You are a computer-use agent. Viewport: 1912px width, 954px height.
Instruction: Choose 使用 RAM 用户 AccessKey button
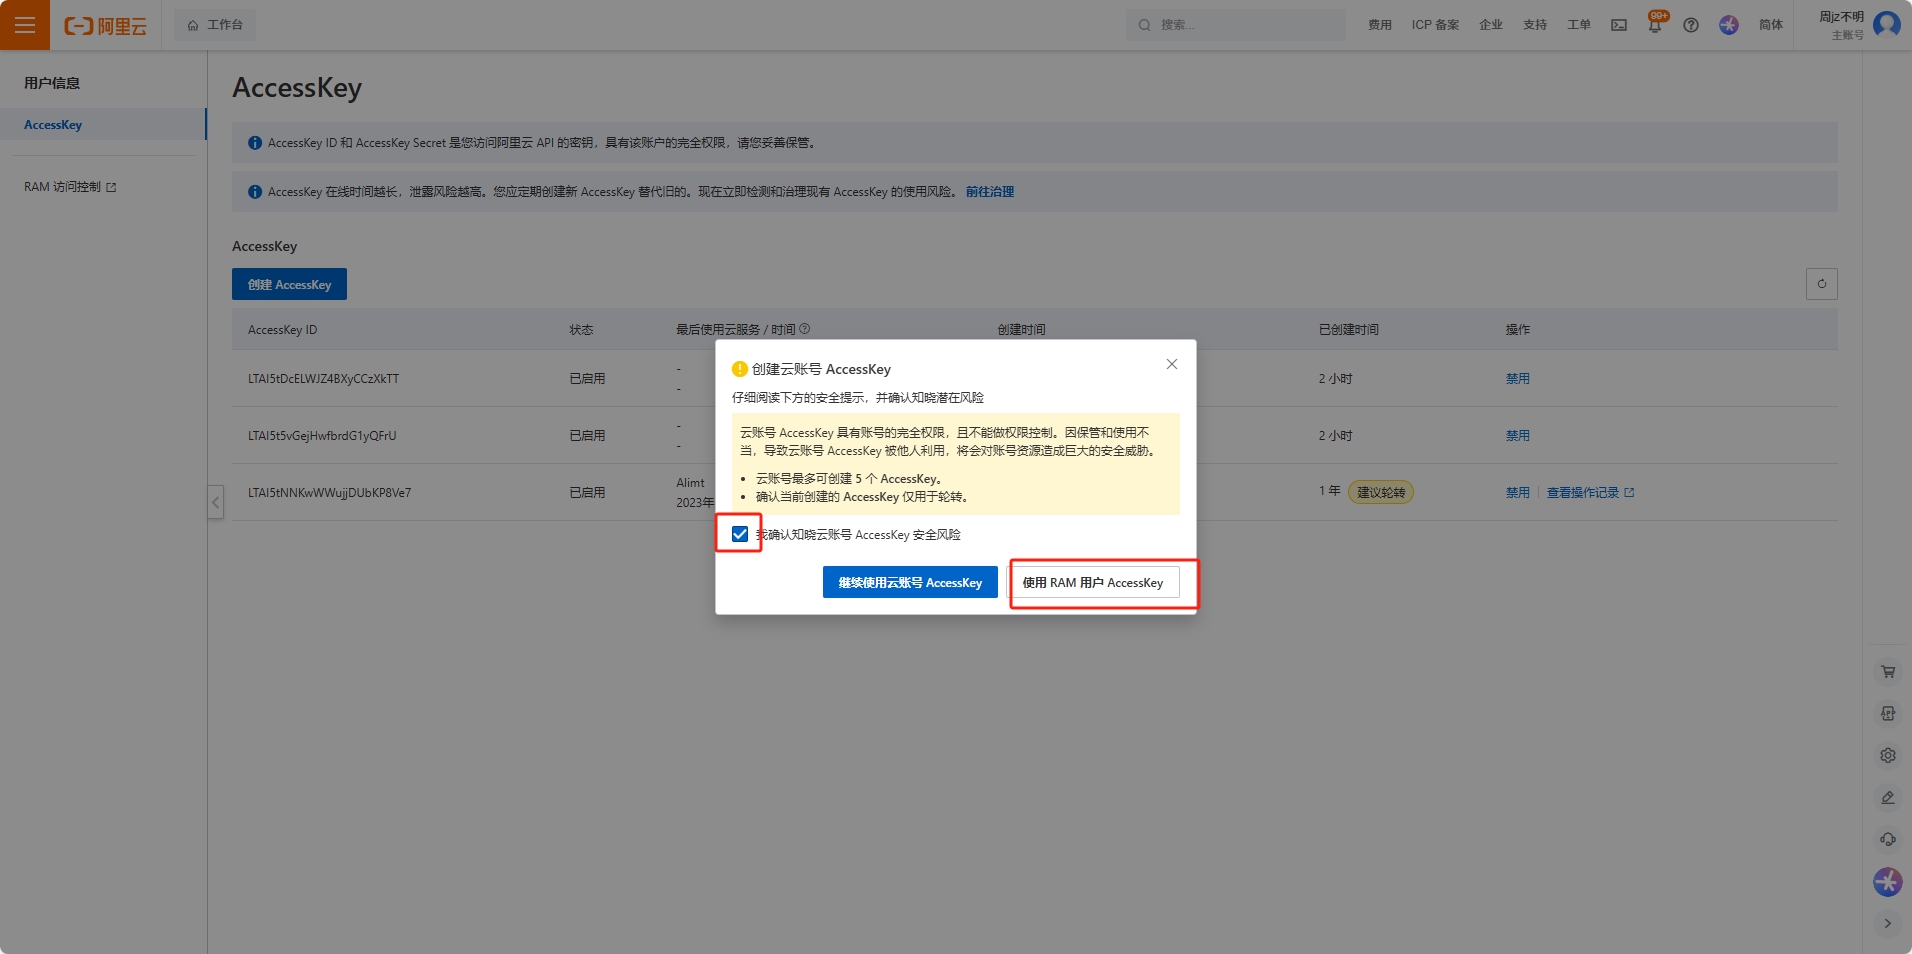click(1093, 582)
